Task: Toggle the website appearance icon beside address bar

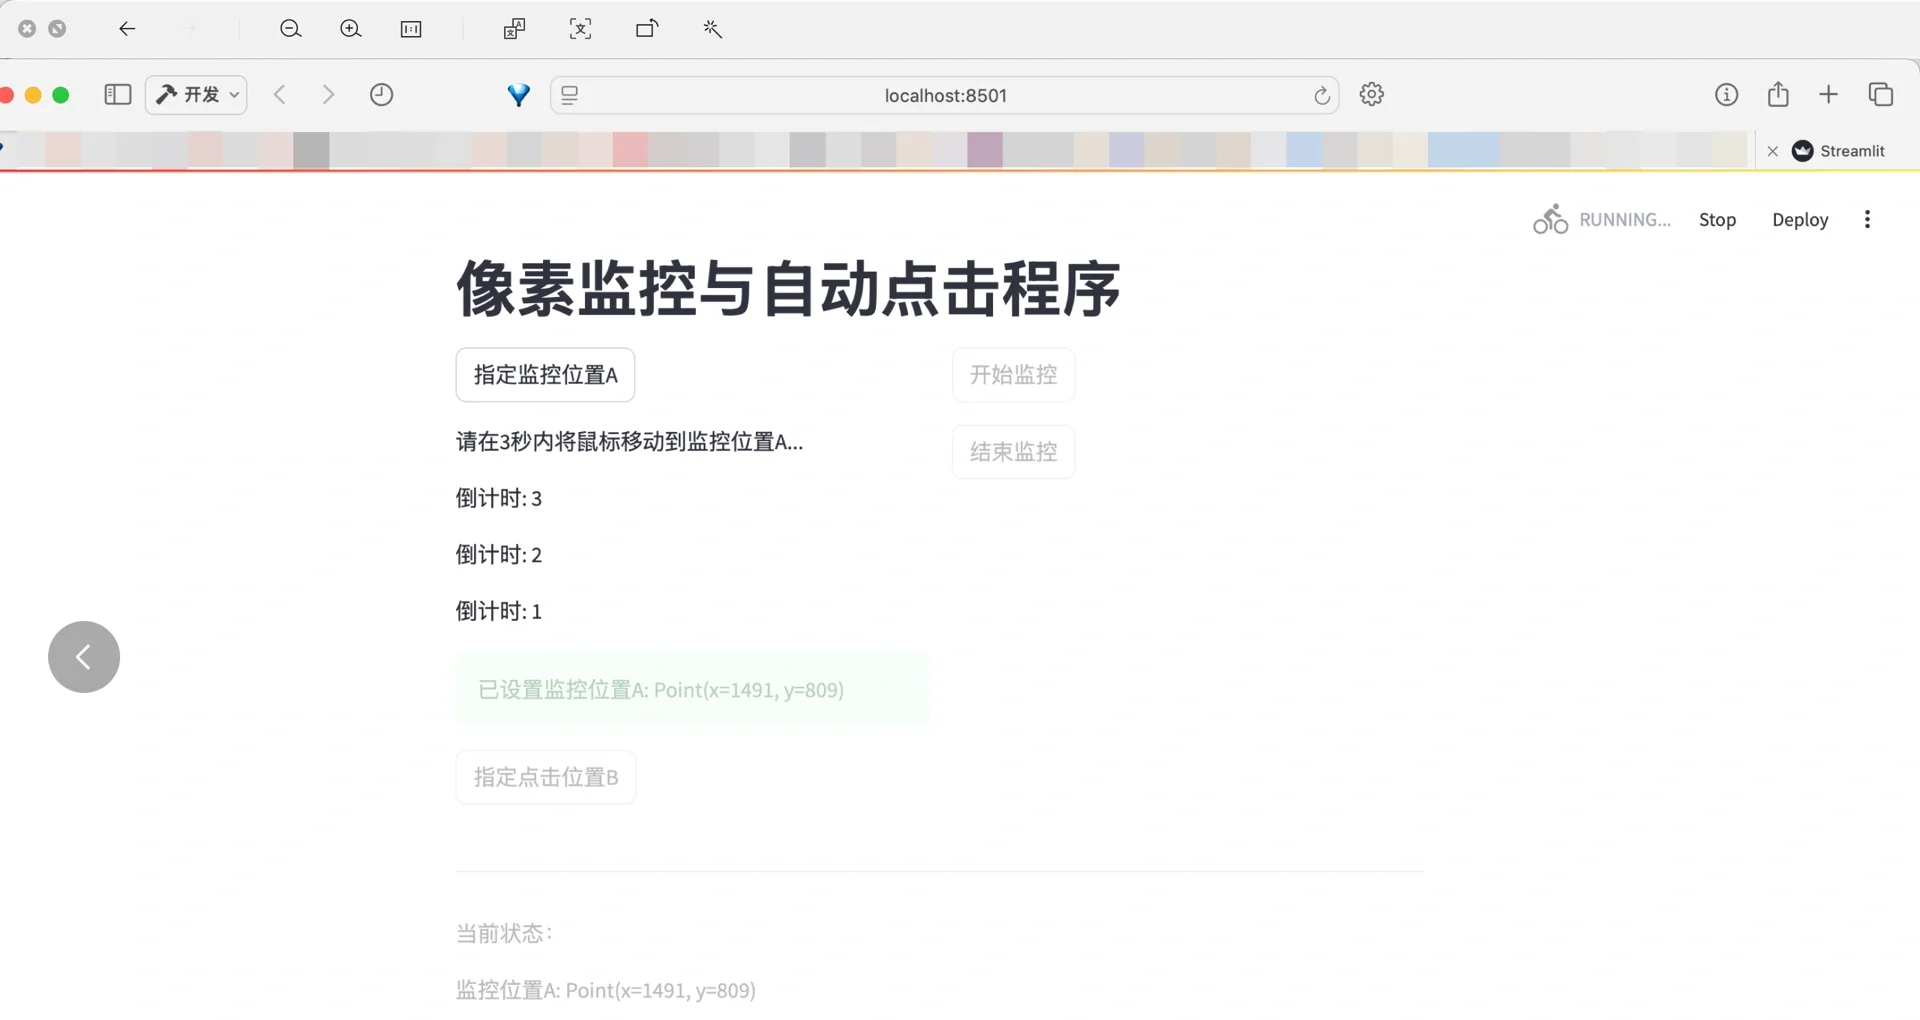Action: 569,94
